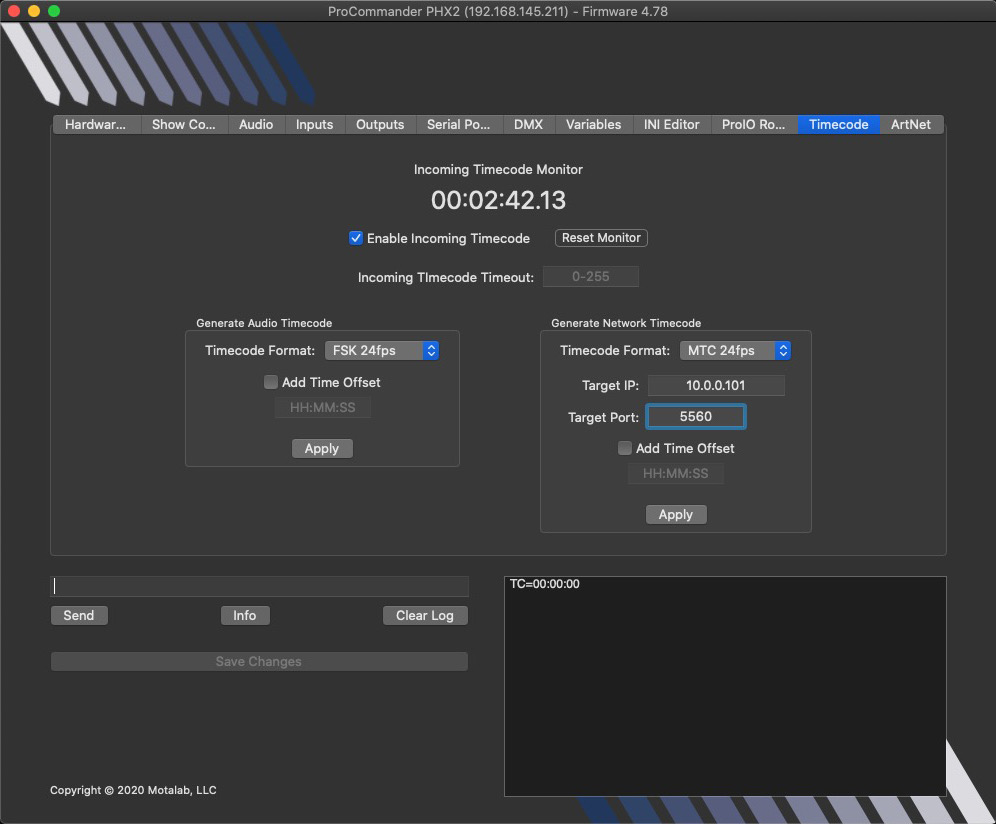The image size is (996, 824).
Task: Clear the log output
Action: coord(425,616)
